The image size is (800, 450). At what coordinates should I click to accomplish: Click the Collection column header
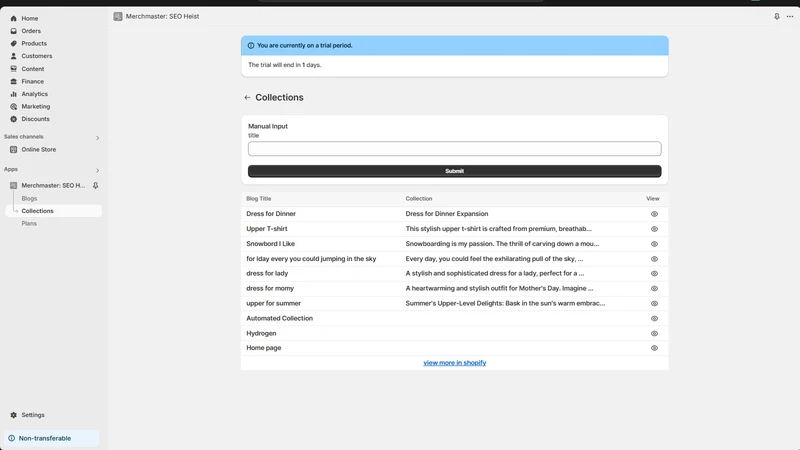pos(419,199)
